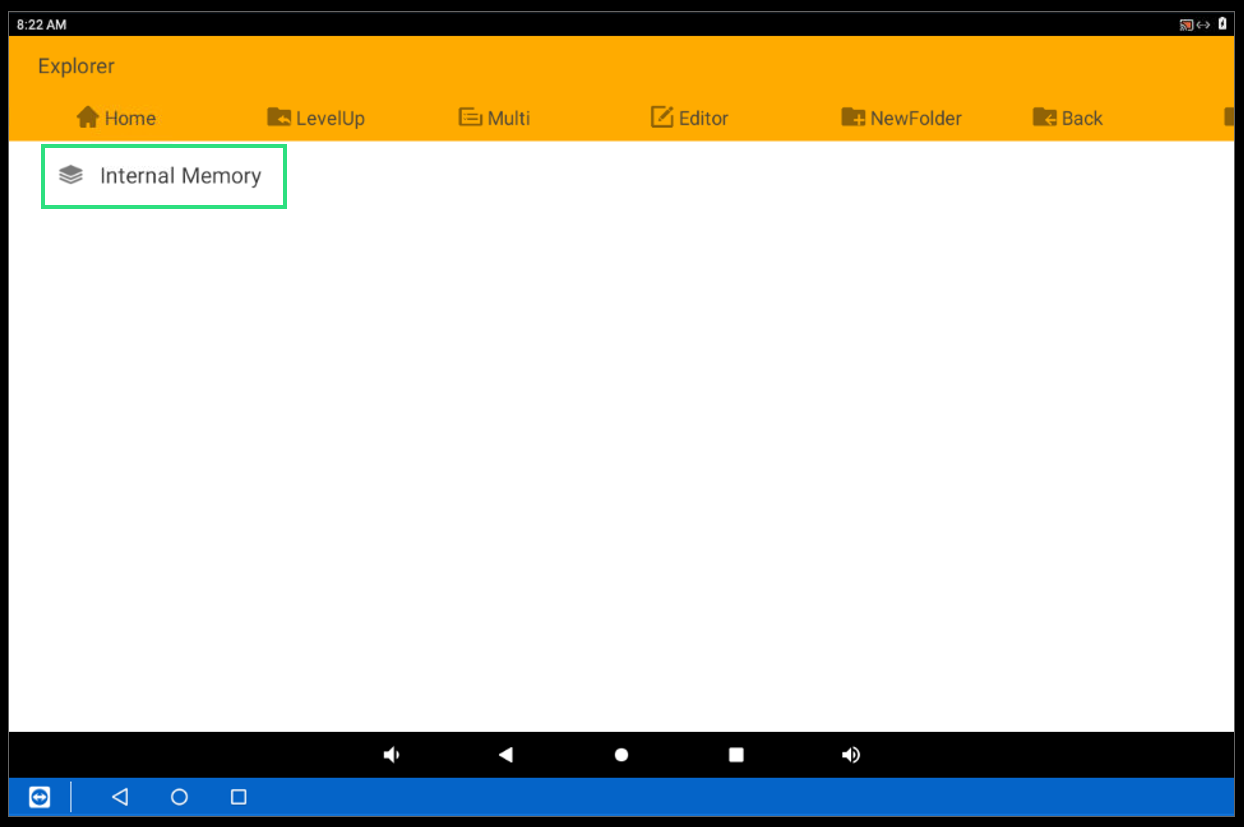Enable Multi selection mode

click(x=494, y=118)
